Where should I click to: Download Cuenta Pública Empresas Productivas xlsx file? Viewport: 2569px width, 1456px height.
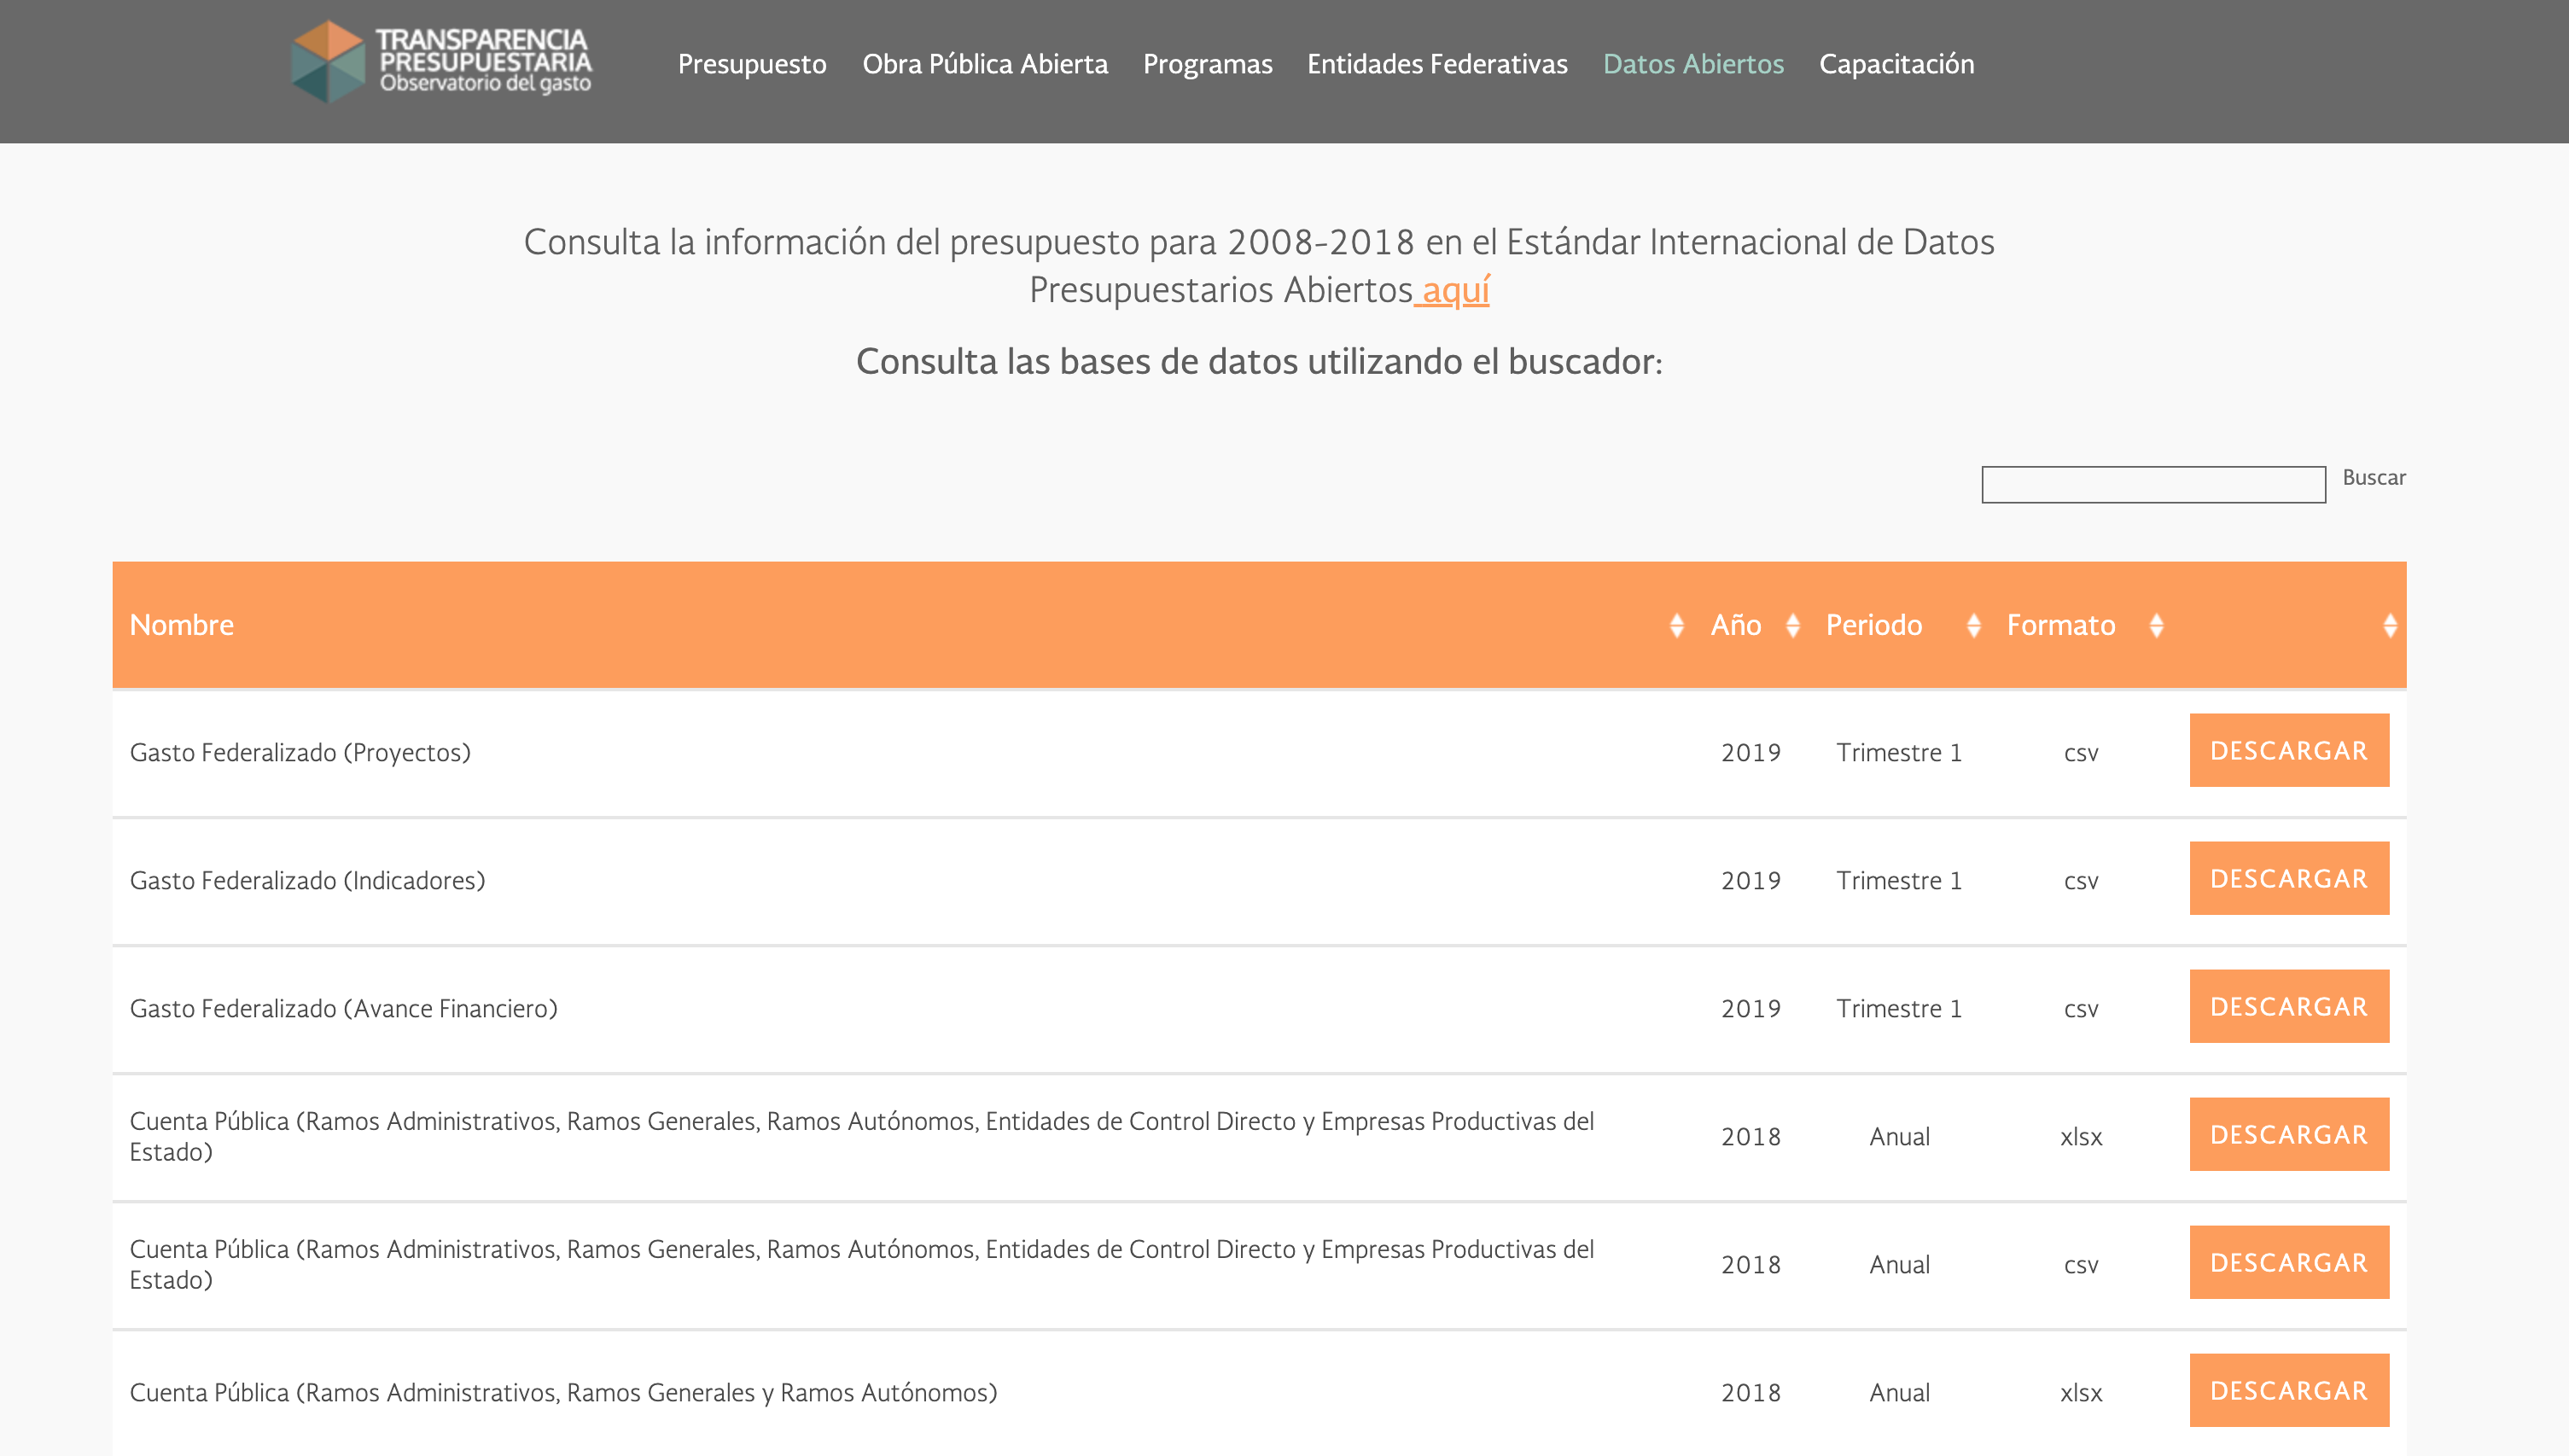[2289, 1134]
